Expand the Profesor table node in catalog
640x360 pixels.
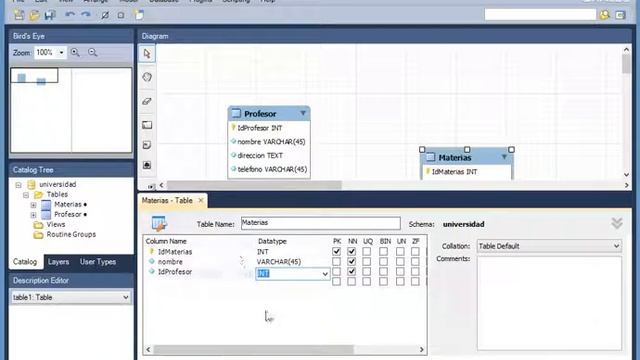tap(33, 215)
